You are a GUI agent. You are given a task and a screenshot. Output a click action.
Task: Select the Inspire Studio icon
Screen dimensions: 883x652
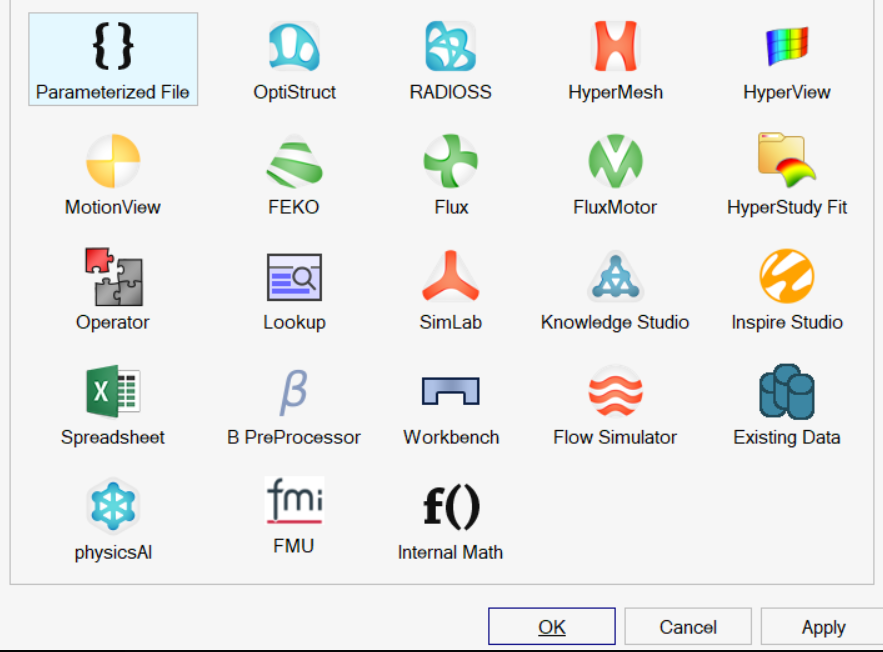787,276
